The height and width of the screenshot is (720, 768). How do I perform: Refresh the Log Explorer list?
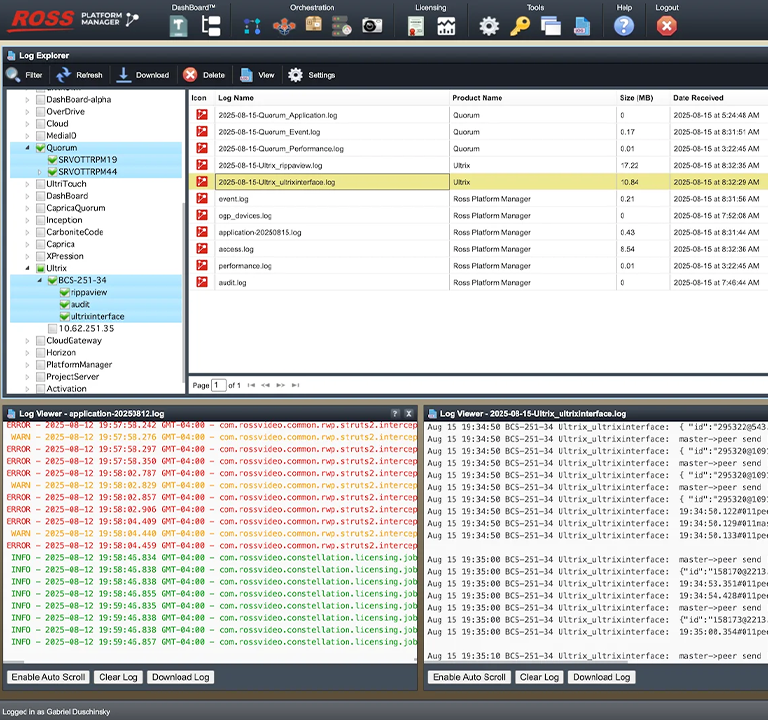click(79, 75)
